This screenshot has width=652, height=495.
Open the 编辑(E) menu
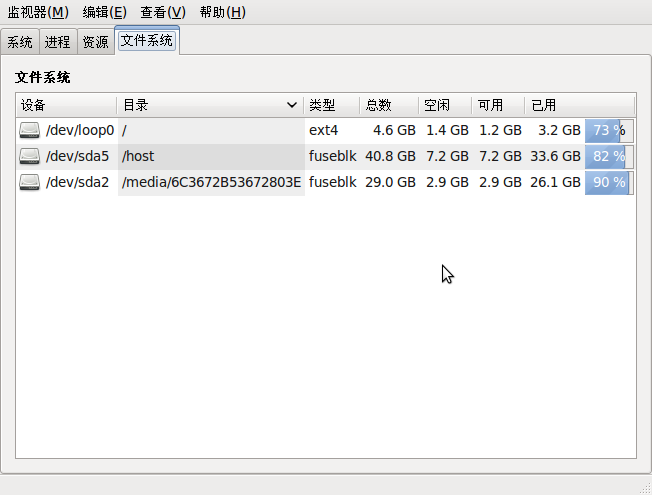104,12
